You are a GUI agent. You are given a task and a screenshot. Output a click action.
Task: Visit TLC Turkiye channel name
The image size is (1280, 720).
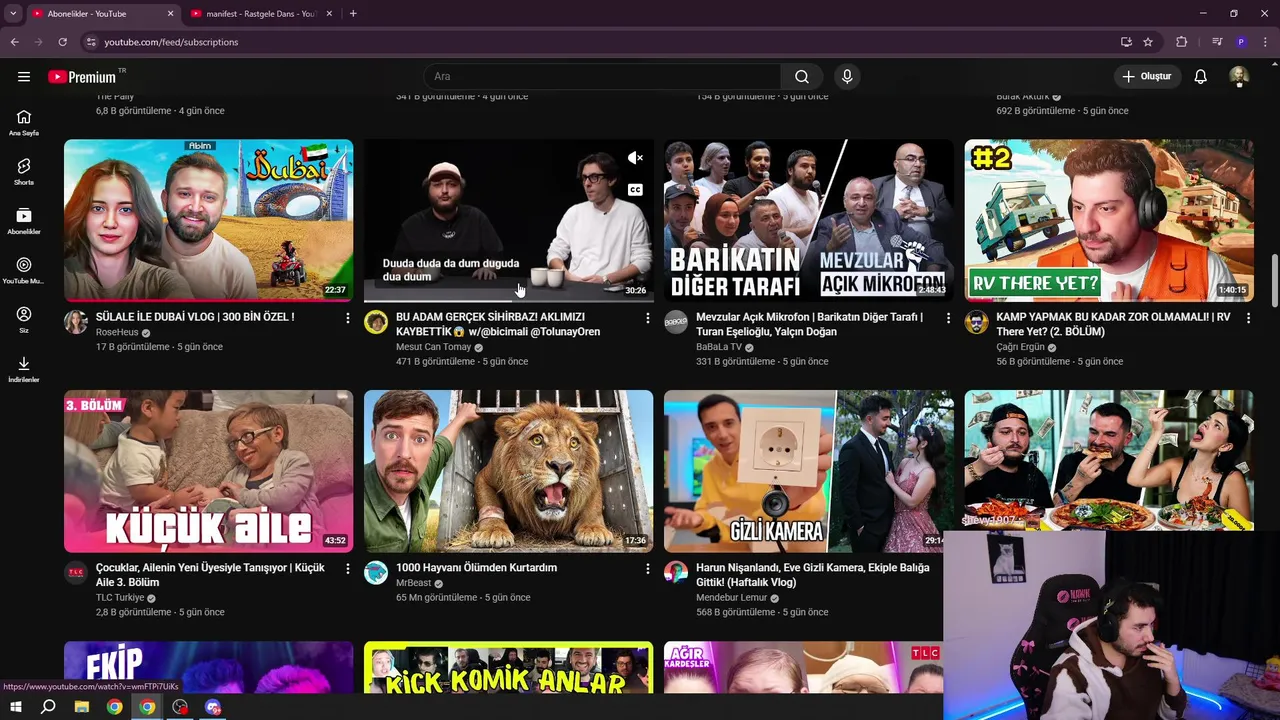coord(120,598)
